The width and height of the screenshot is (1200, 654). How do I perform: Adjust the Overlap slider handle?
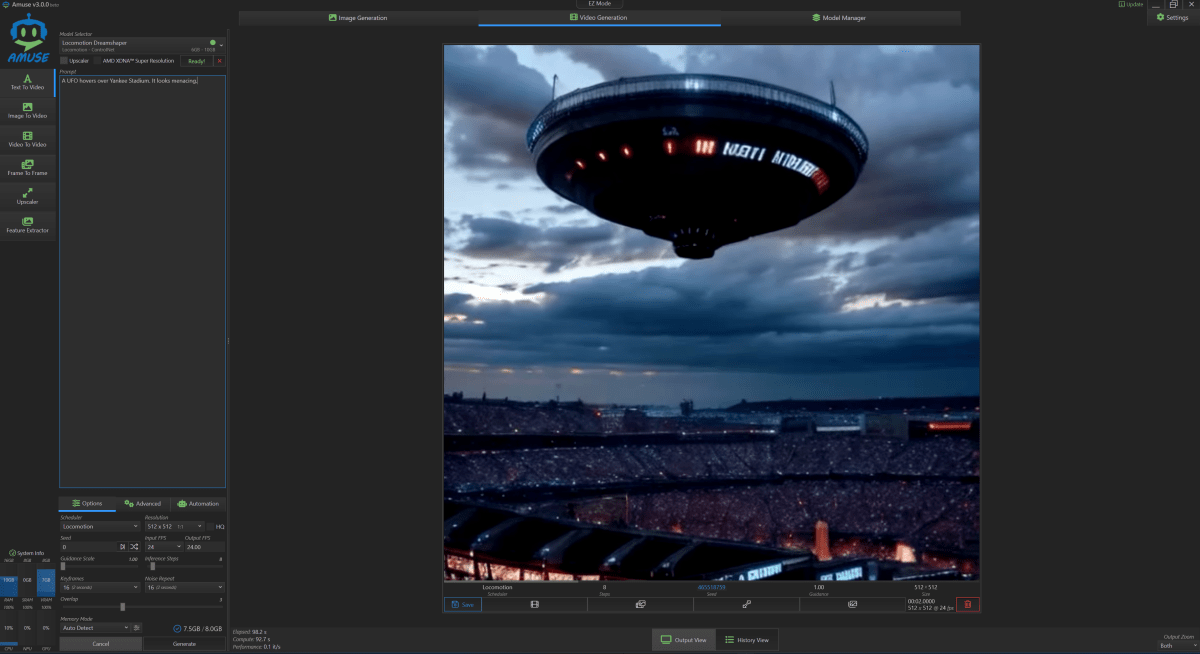tap(122, 607)
